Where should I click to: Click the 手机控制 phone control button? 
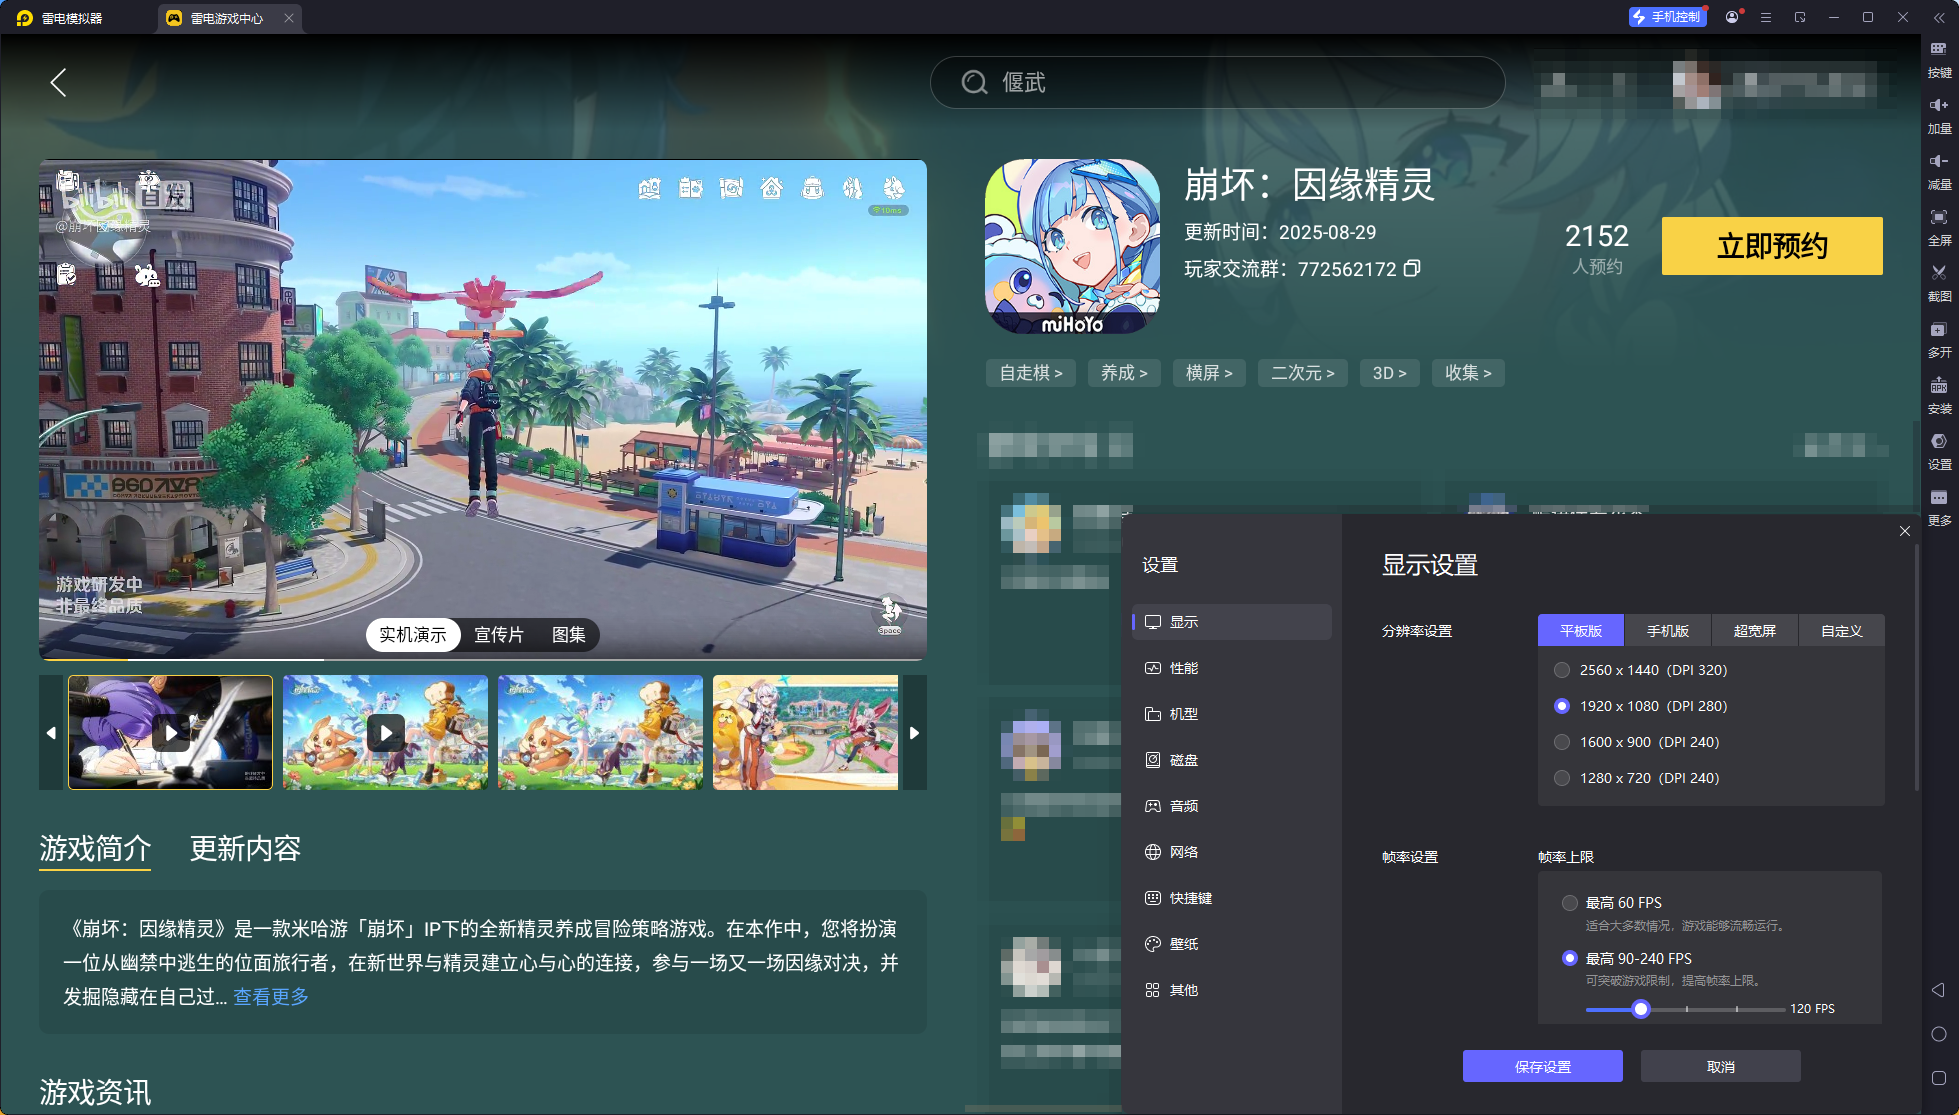coord(1667,17)
